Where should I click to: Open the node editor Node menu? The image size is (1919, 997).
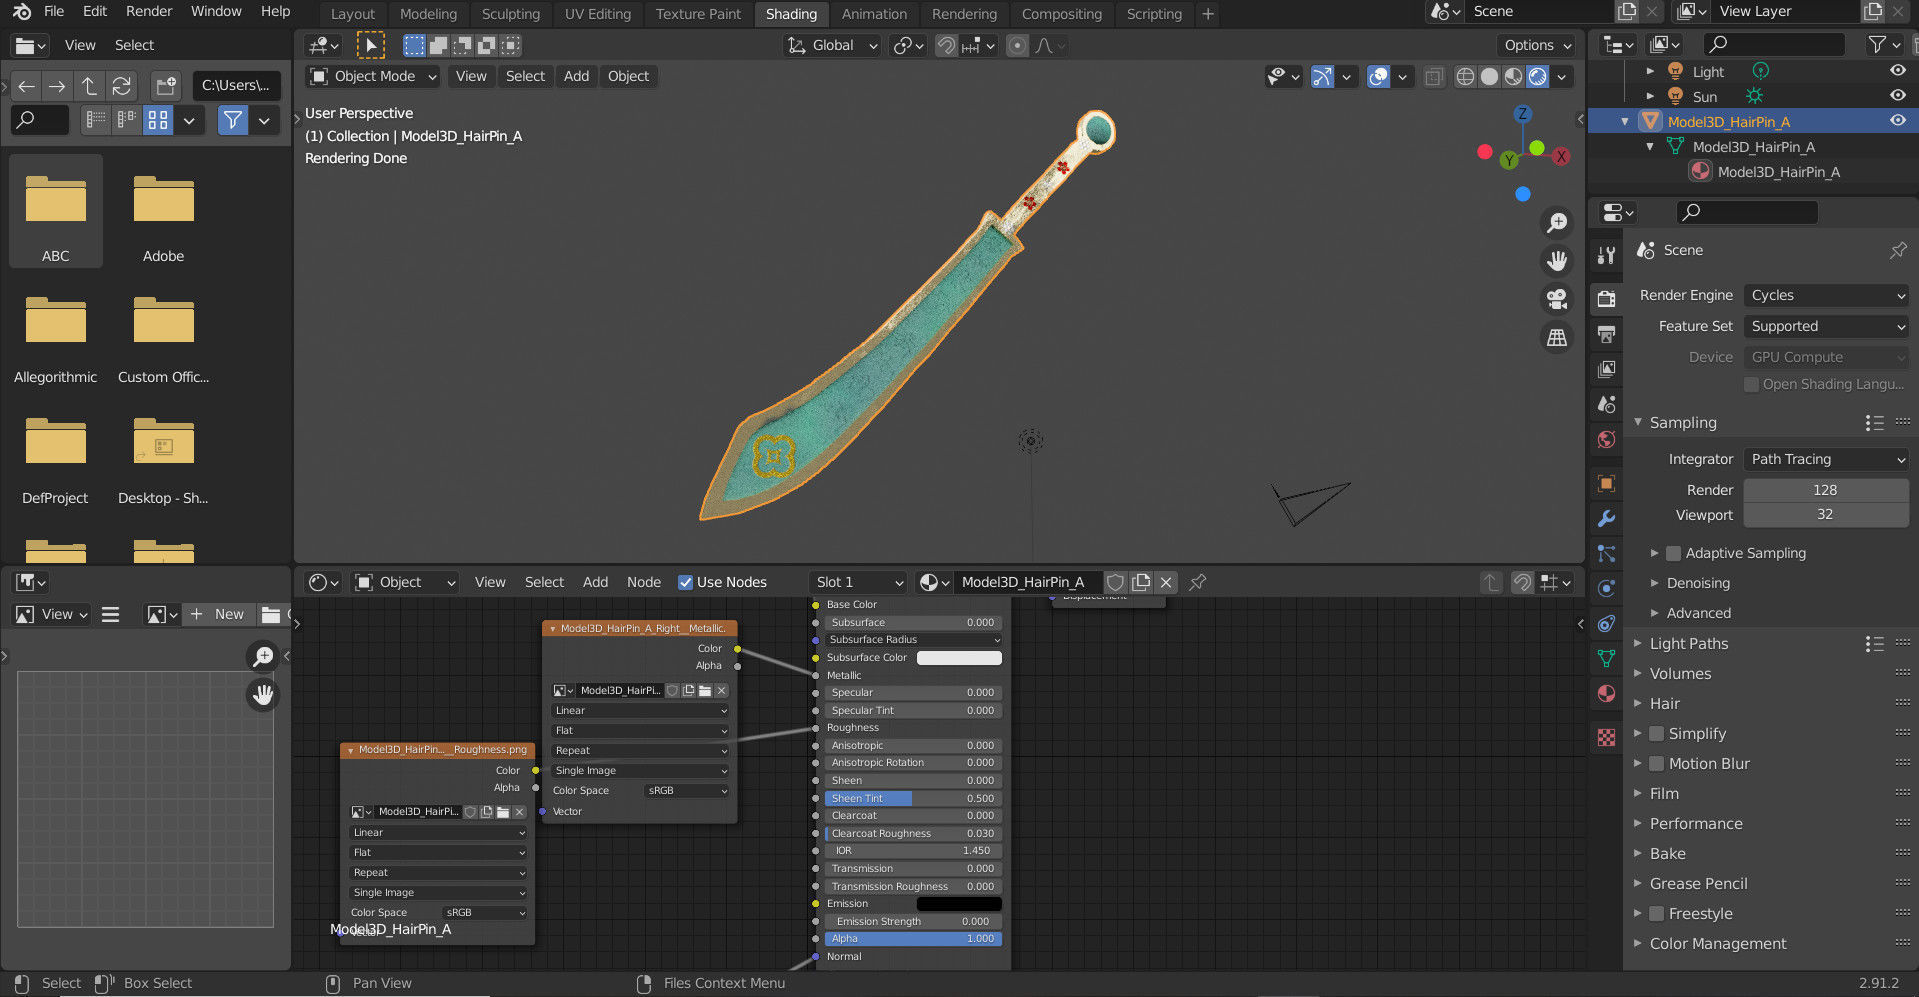click(x=644, y=582)
